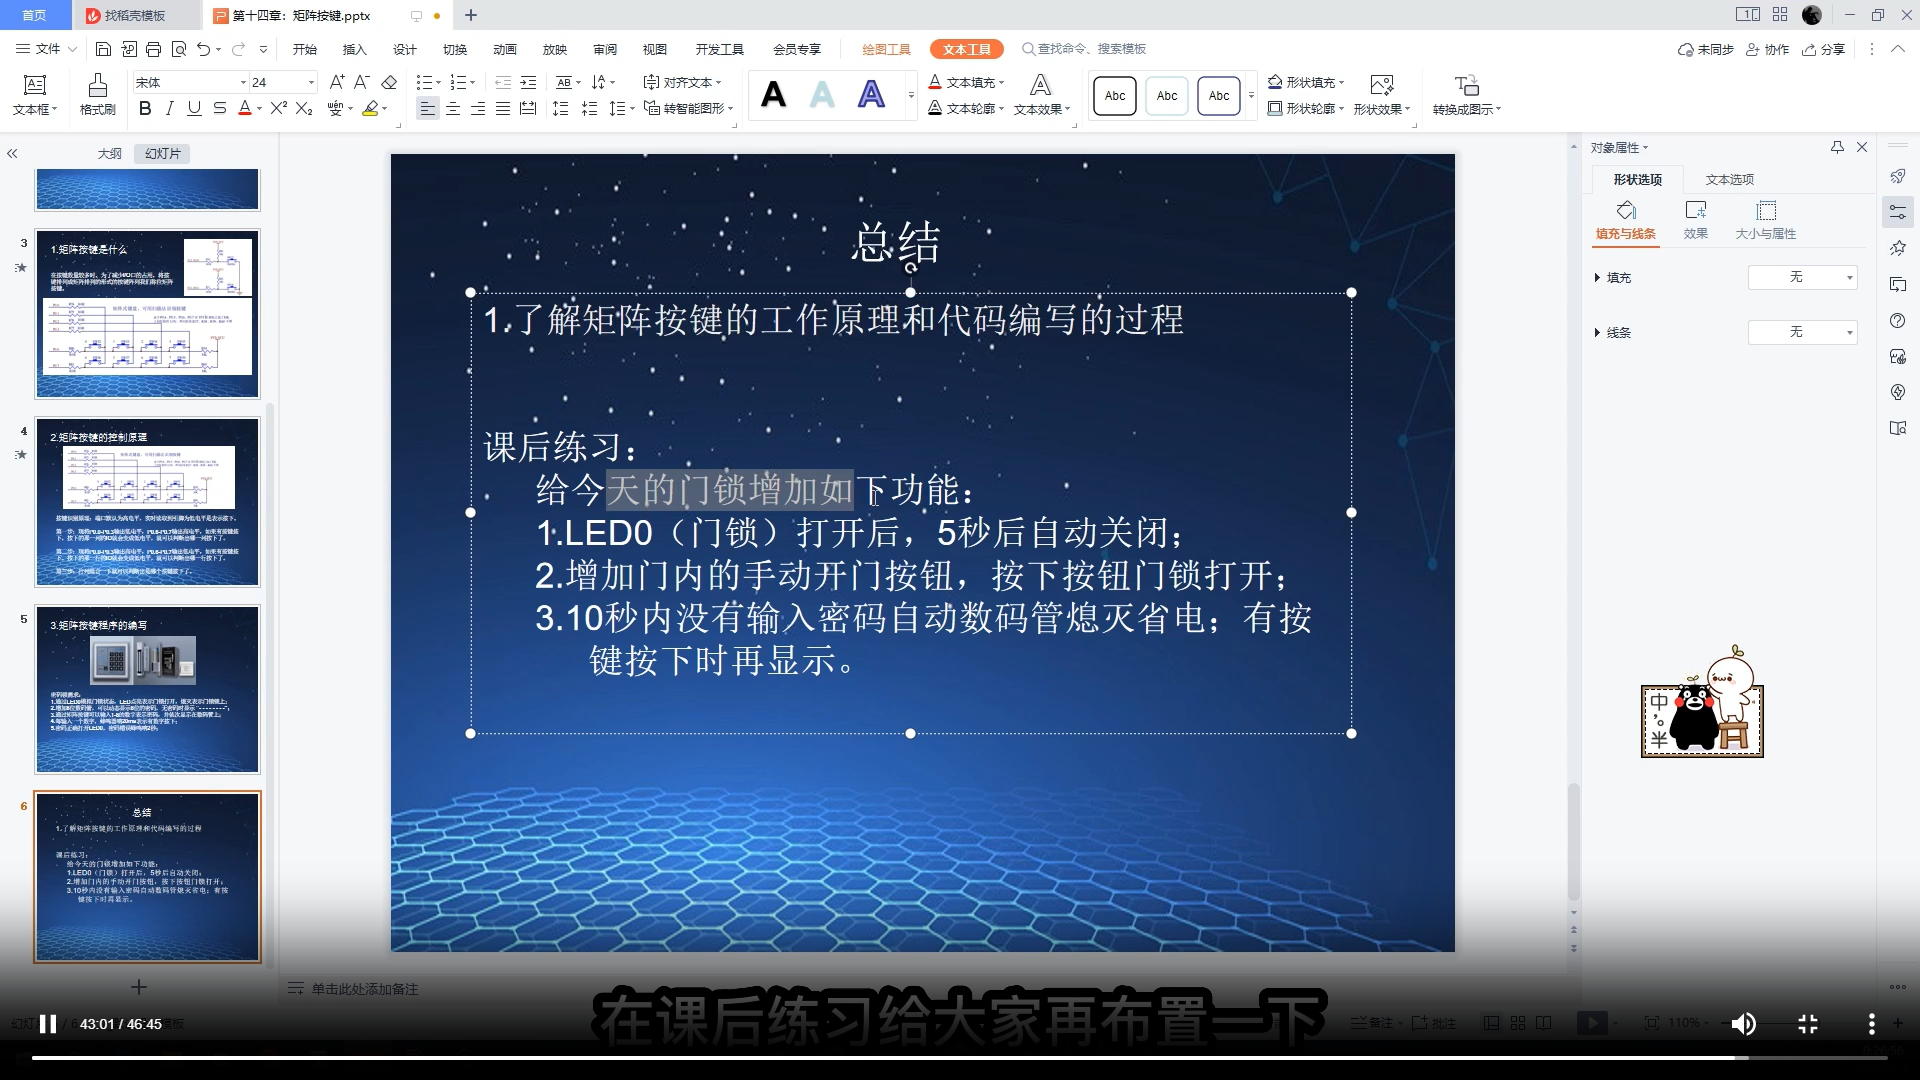Viewport: 1920px width, 1080px height.
Task: Pause the video playback
Action: point(47,1024)
